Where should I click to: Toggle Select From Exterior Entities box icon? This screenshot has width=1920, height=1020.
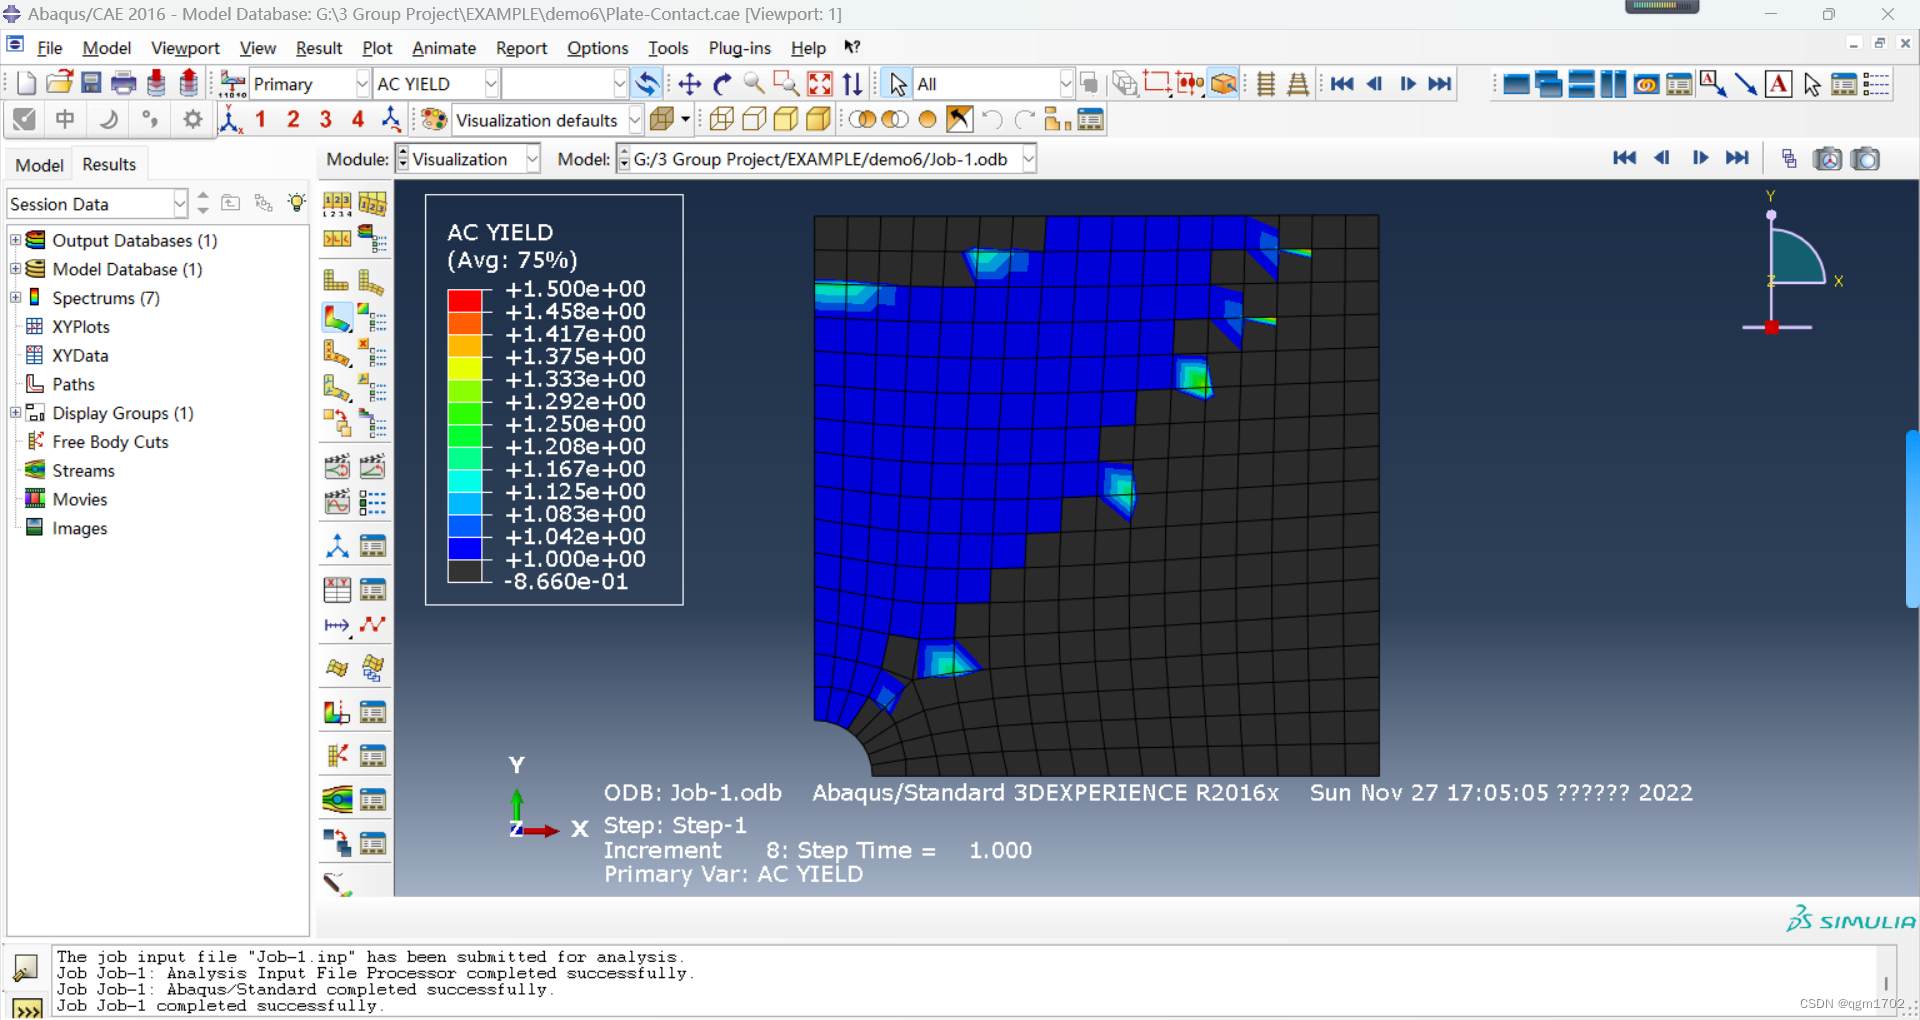point(1223,84)
